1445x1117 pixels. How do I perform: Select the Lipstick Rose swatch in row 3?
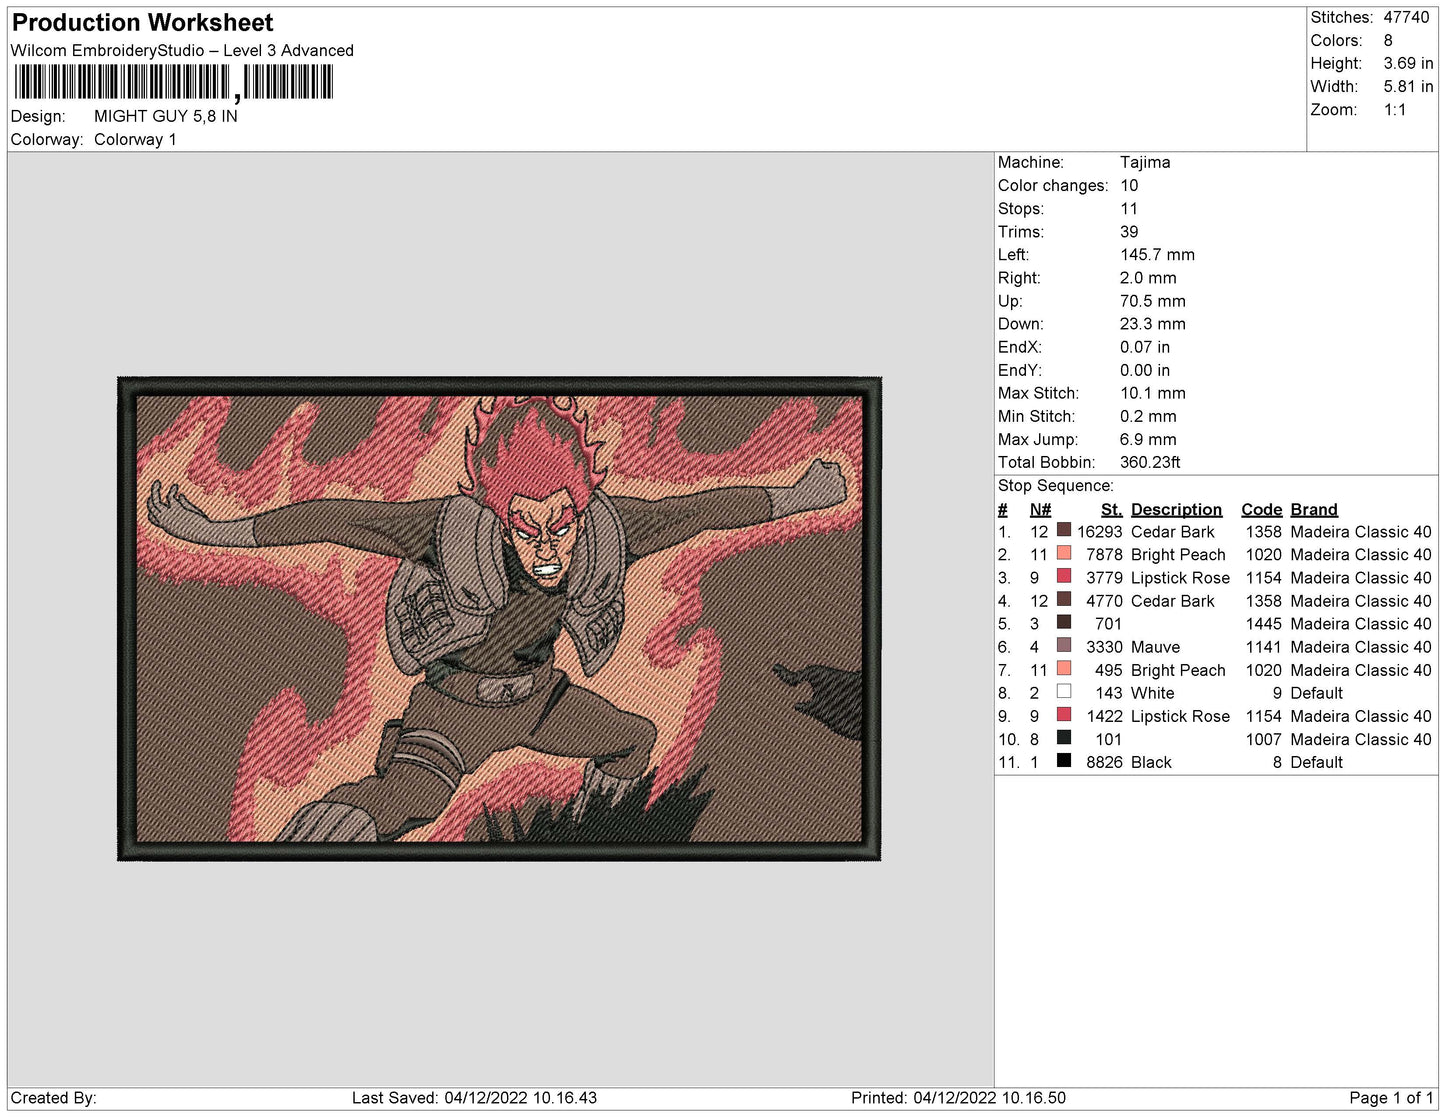1064,576
